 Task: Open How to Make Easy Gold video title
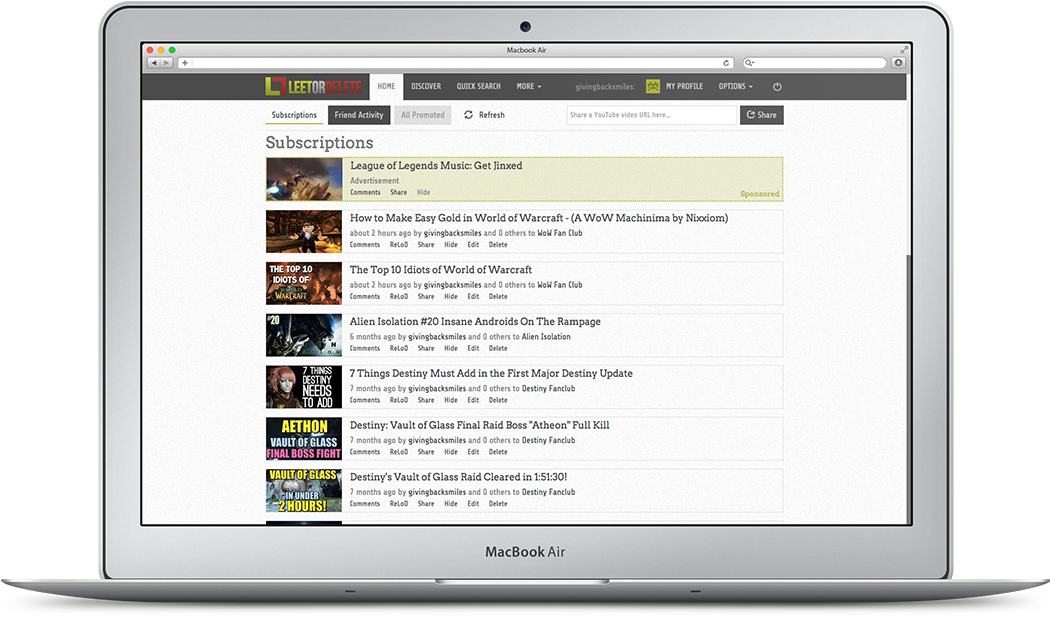[539, 218]
